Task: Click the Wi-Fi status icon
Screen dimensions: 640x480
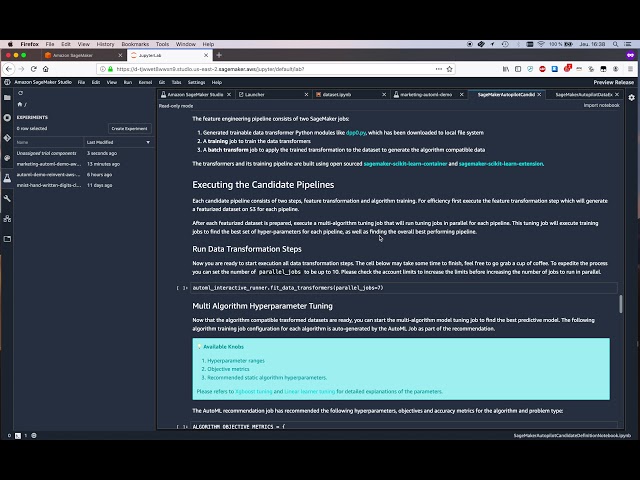Action: click(541, 44)
